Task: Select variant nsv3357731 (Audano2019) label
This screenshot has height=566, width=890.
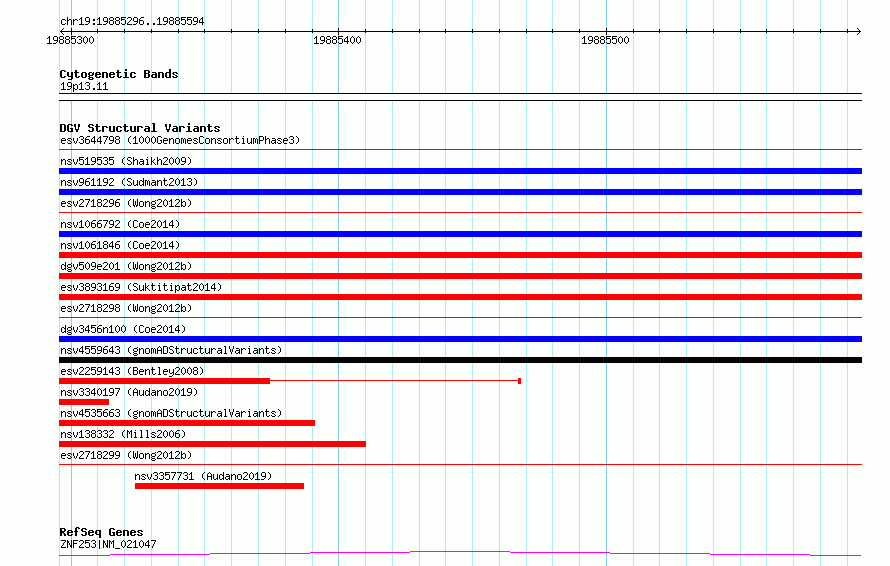Action: click(203, 476)
